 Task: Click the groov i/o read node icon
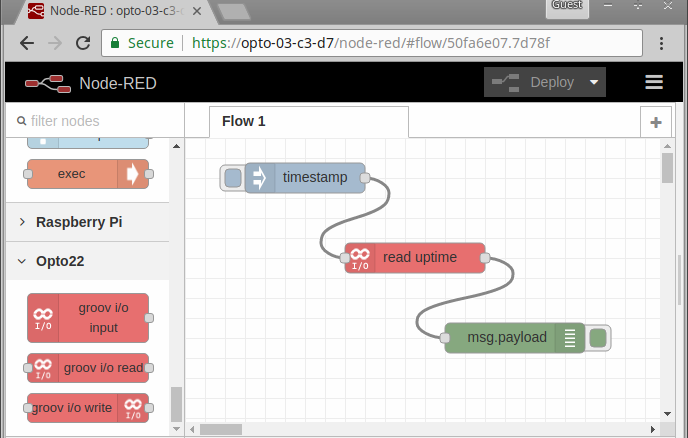pyautogui.click(x=43, y=369)
